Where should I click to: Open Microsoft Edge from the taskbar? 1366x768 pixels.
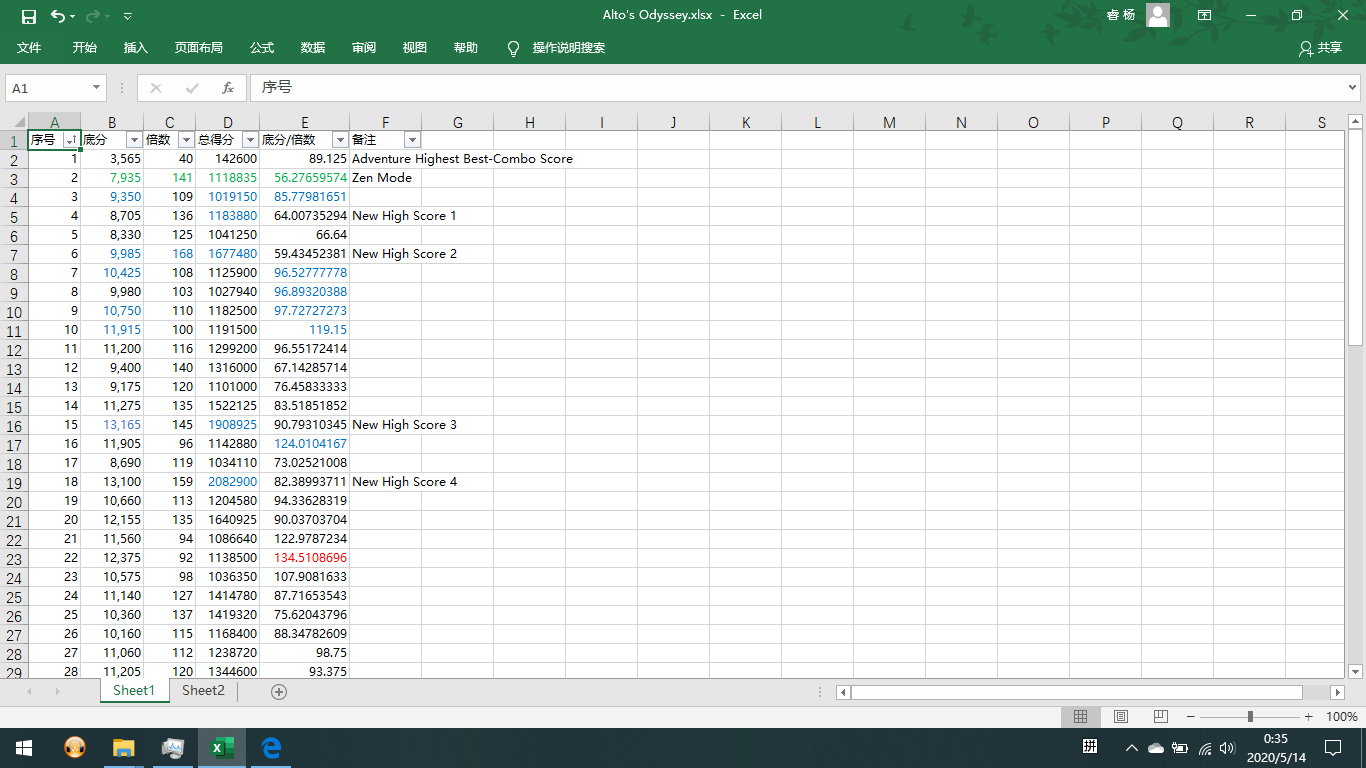click(271, 748)
